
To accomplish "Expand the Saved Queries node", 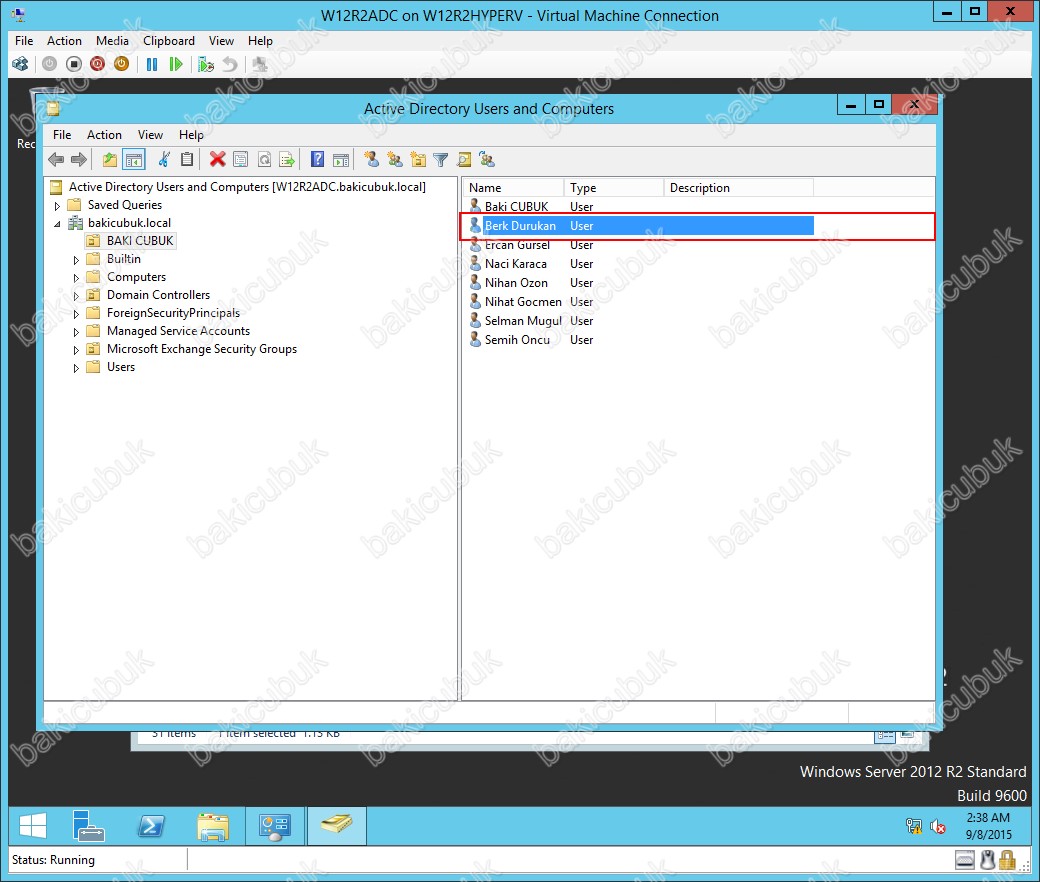I will point(58,206).
